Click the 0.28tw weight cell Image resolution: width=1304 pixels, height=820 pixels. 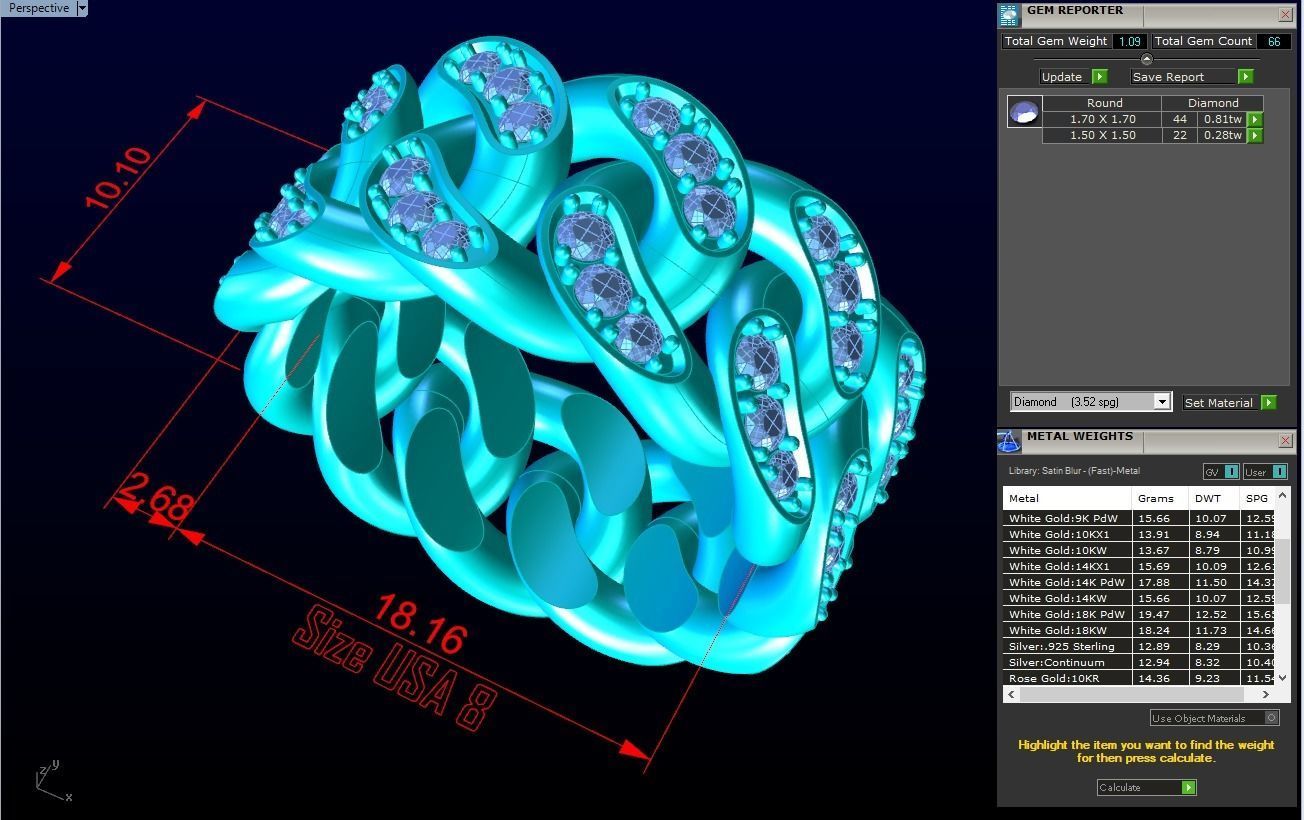(1222, 135)
